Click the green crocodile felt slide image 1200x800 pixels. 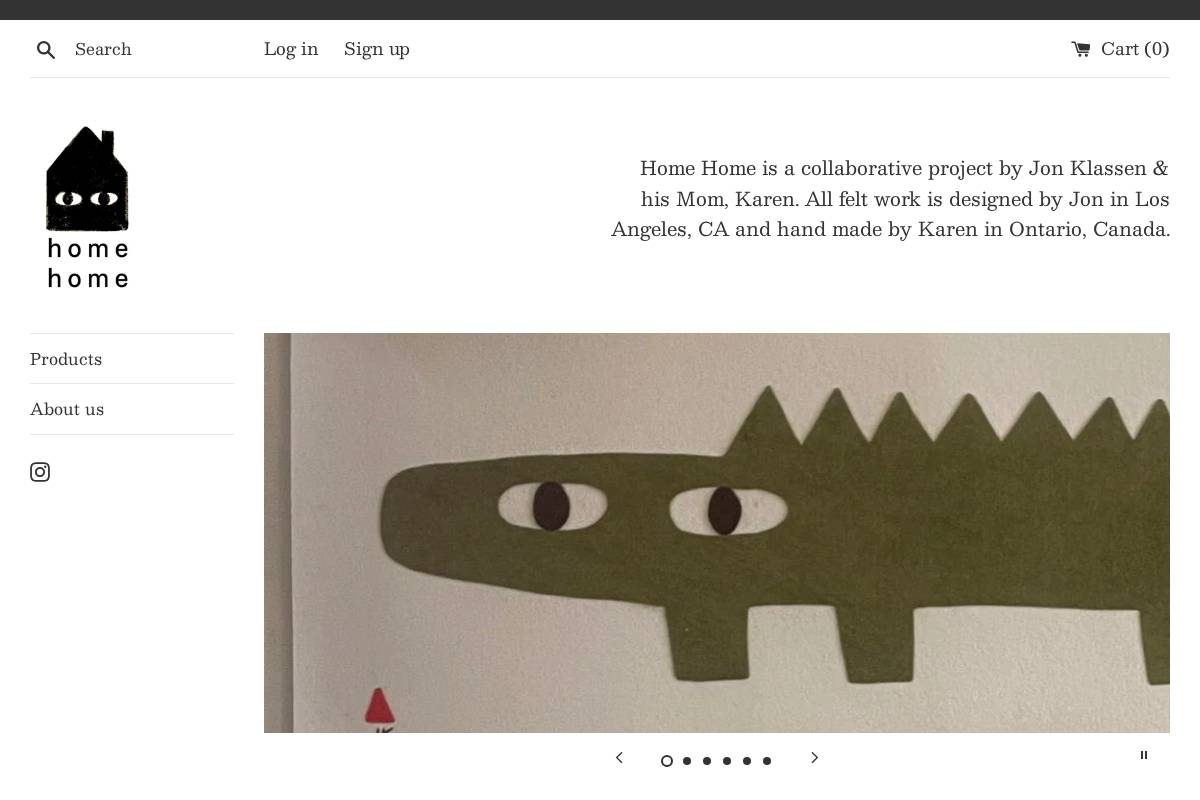tap(717, 533)
